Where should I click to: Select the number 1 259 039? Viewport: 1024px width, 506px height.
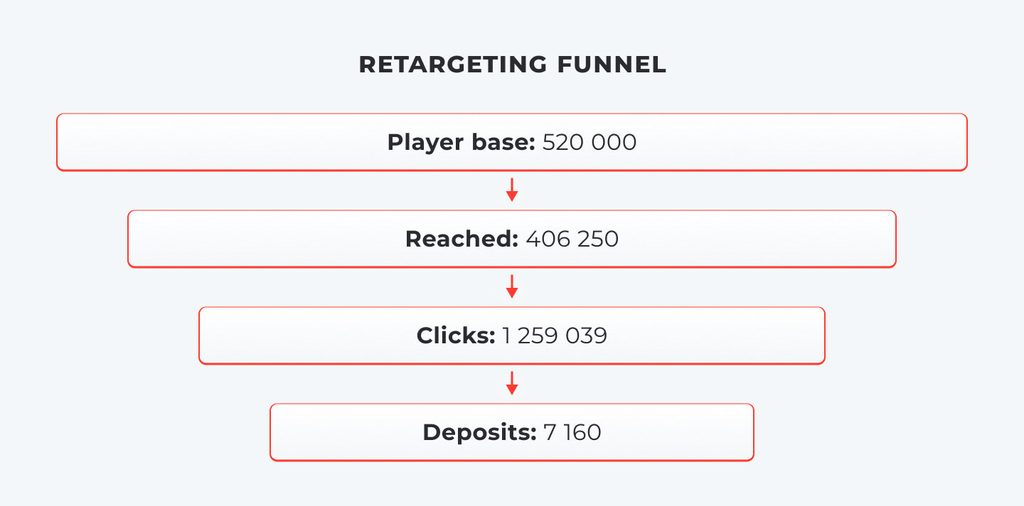point(555,336)
